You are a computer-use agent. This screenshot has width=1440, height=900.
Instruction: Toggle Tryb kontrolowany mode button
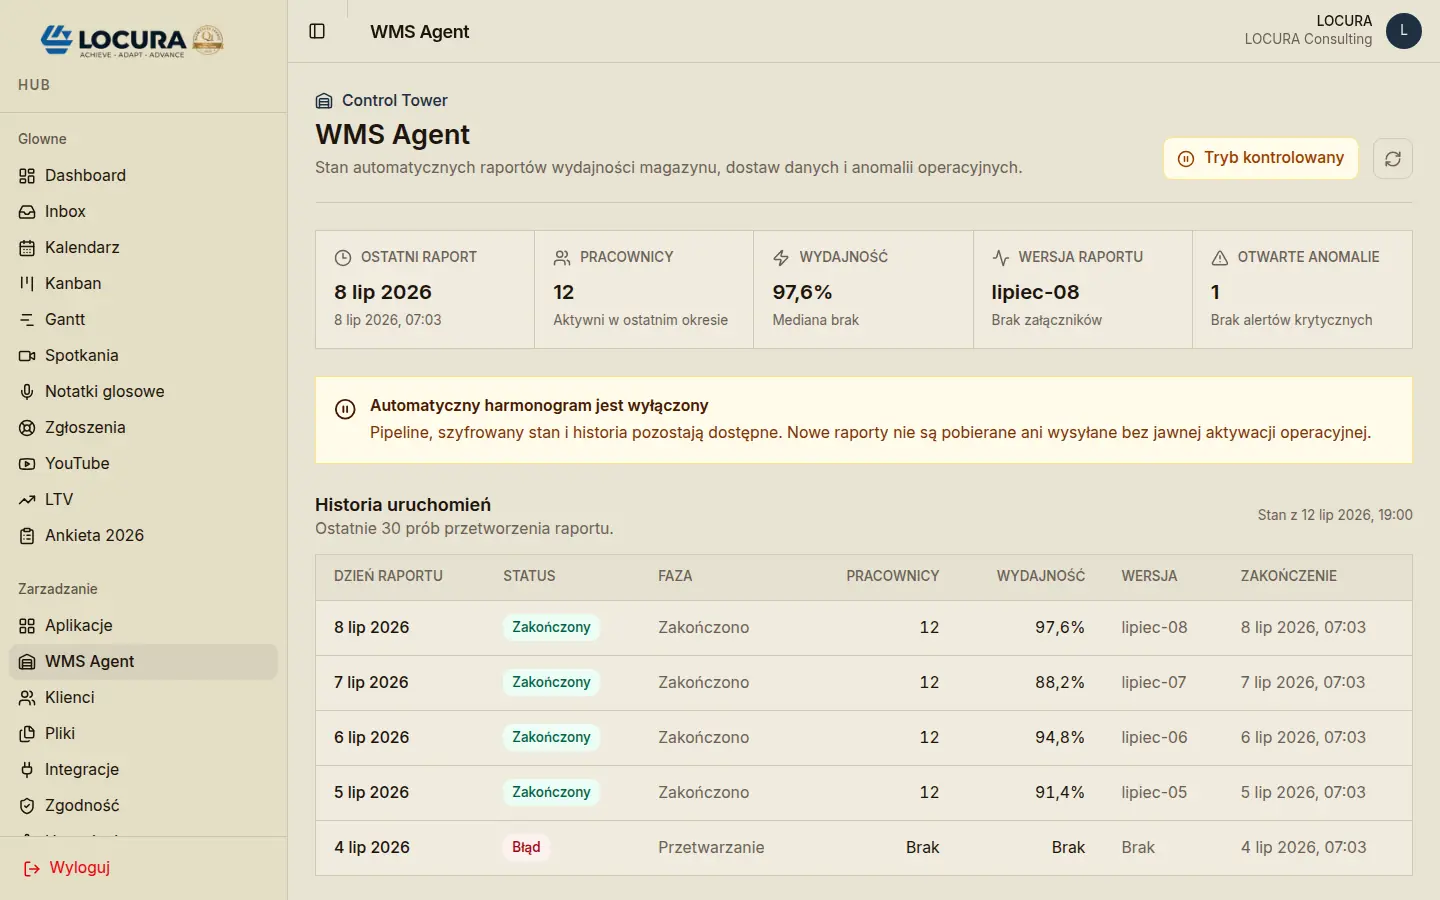(x=1260, y=158)
